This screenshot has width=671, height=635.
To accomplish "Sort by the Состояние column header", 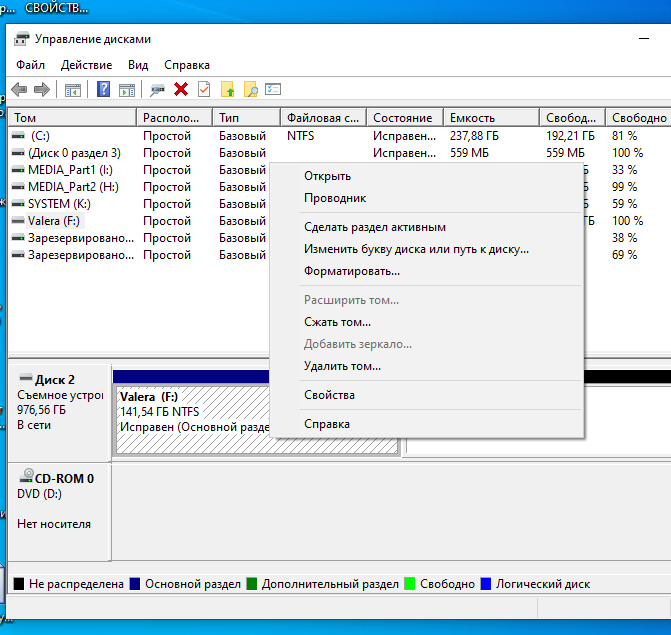I will 405,118.
